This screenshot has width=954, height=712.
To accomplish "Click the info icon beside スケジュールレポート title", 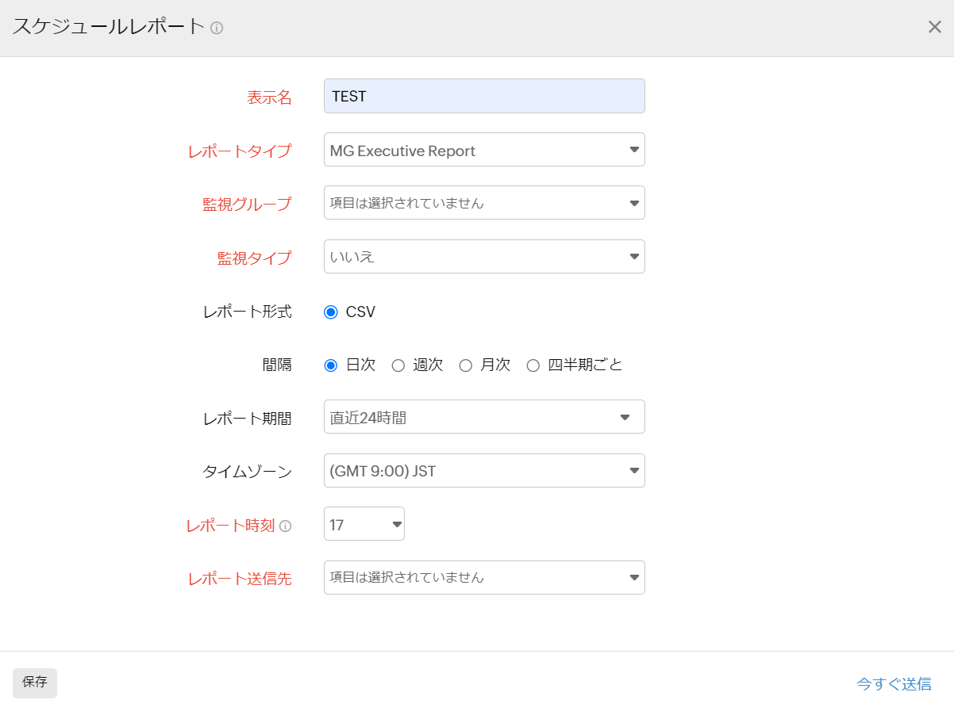I will [217, 28].
